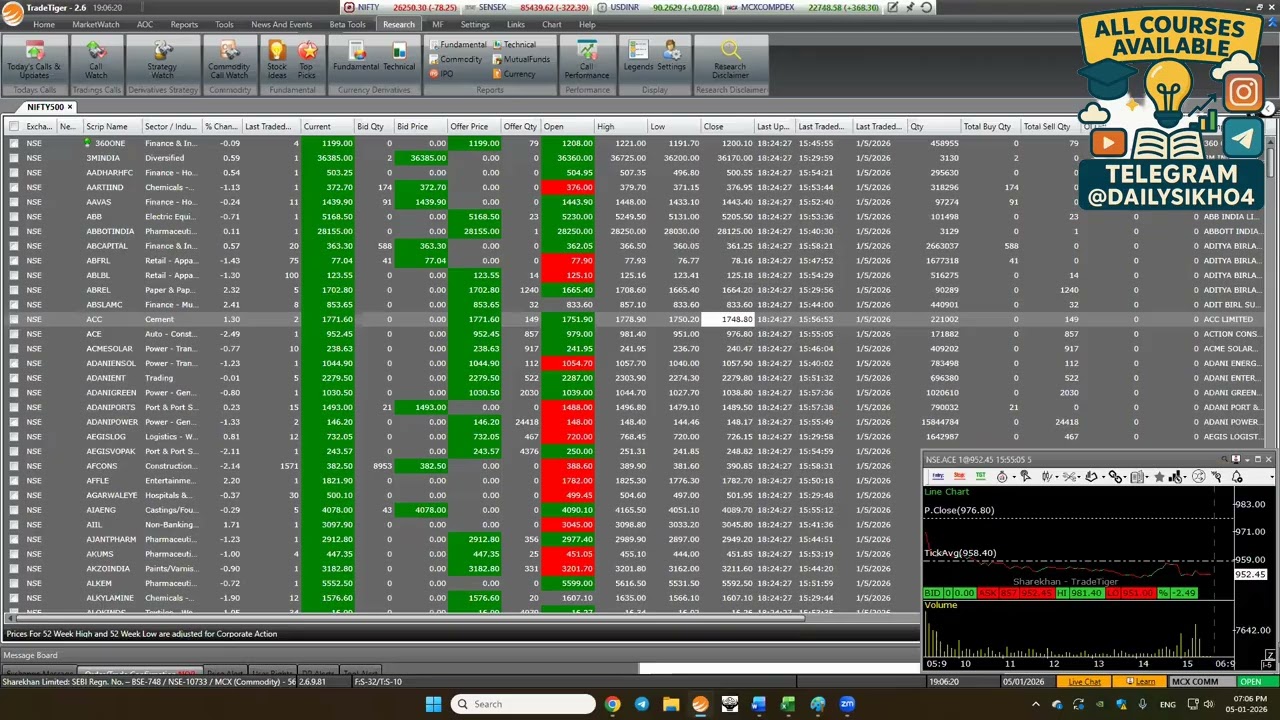The width and height of the screenshot is (1280, 720).
Task: Open Currency Derivatives Fundamental
Action: click(356, 56)
